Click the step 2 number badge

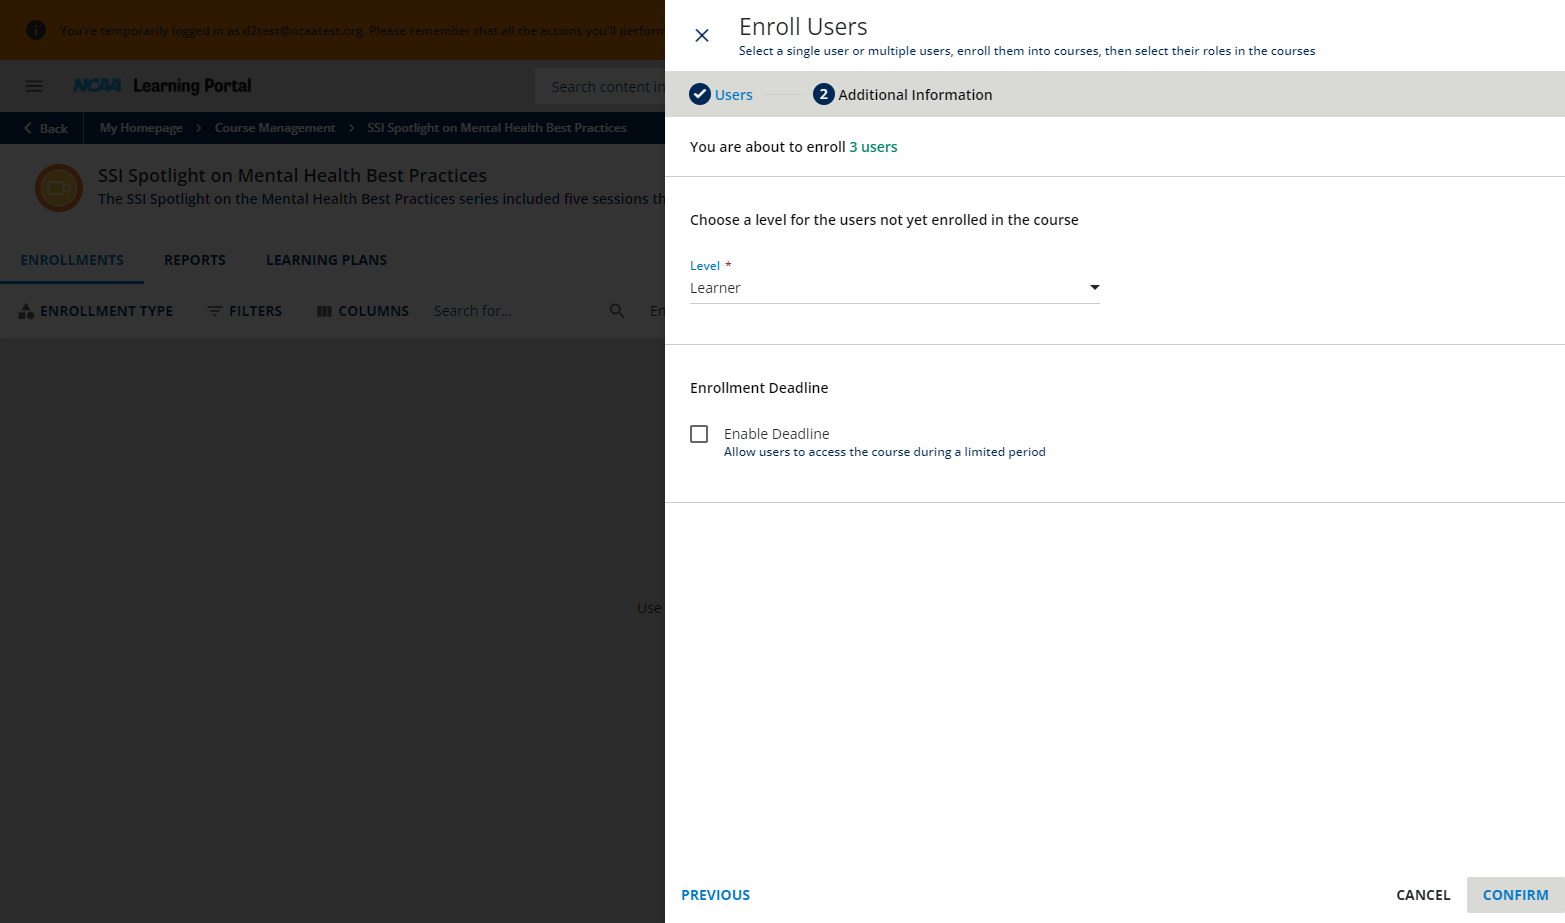[x=824, y=95]
